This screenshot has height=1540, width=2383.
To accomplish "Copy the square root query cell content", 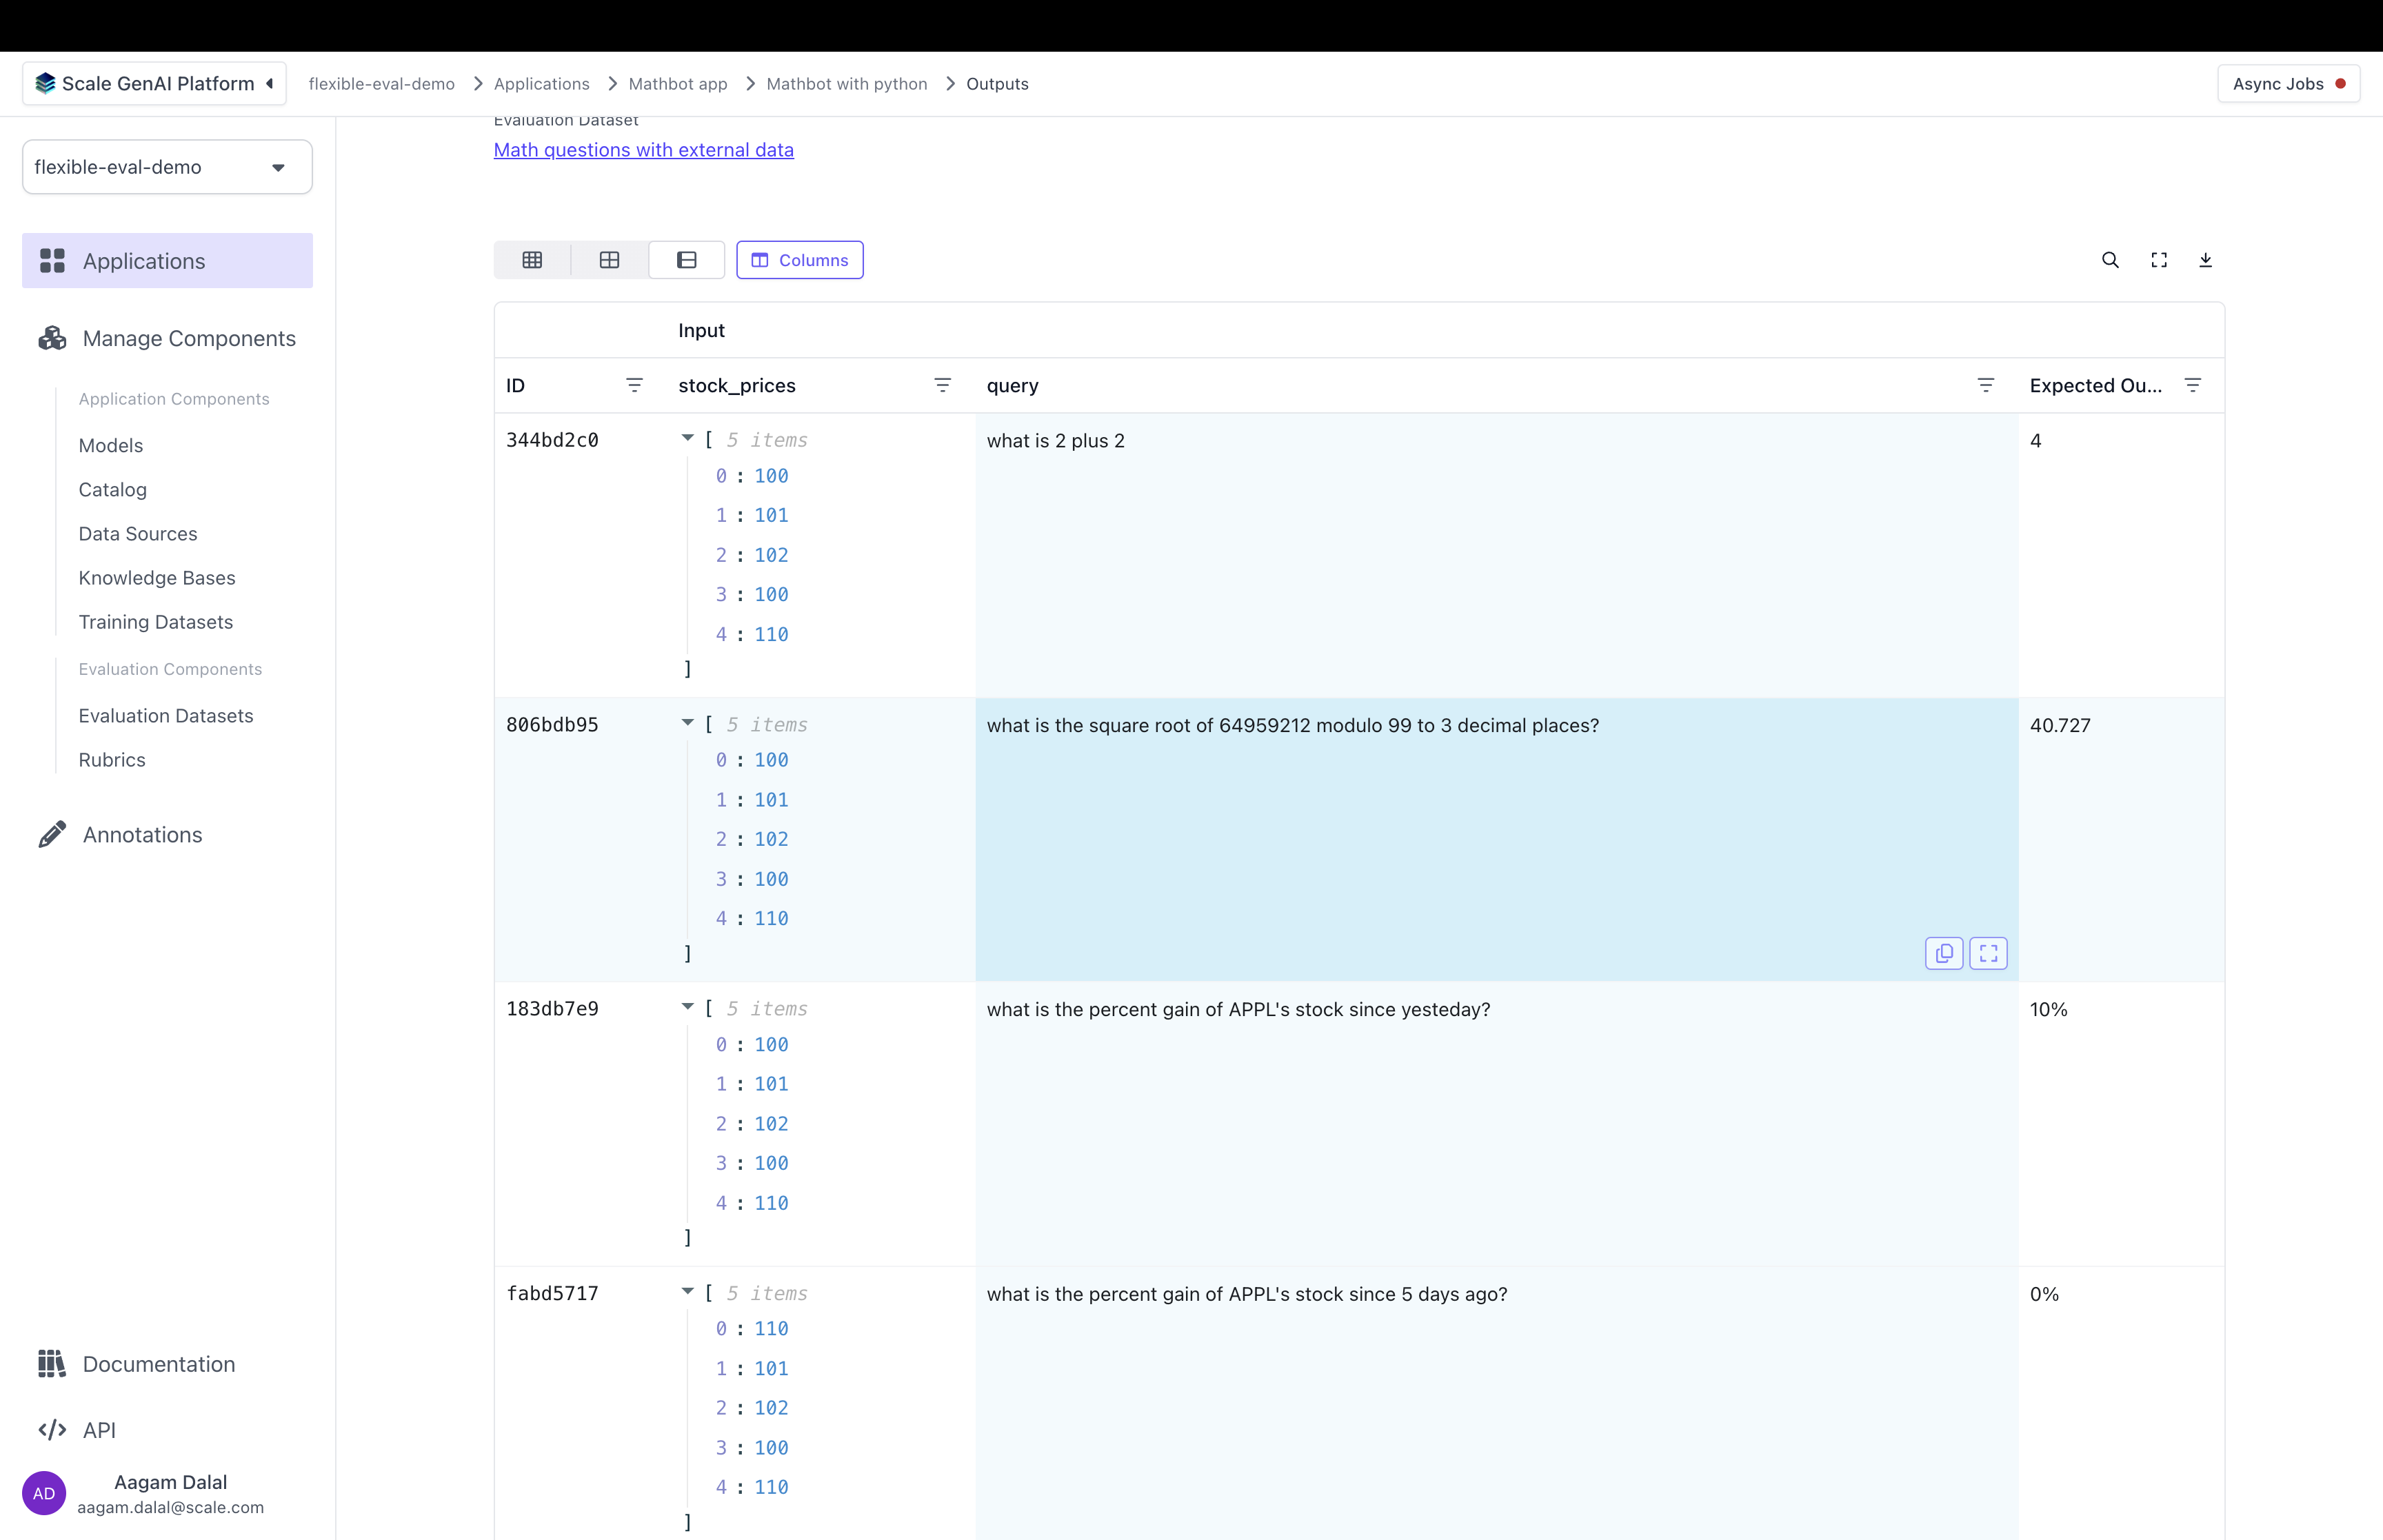I will pos(1944,953).
